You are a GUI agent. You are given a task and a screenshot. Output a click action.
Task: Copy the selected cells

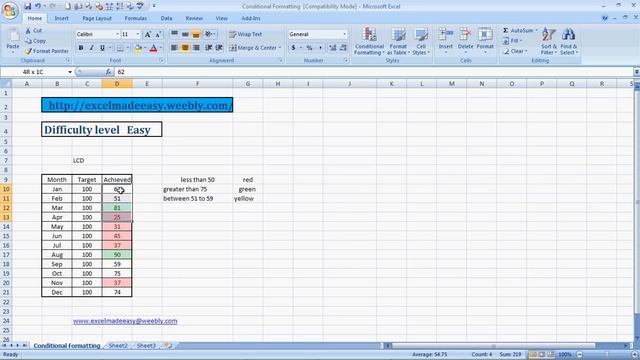35,41
